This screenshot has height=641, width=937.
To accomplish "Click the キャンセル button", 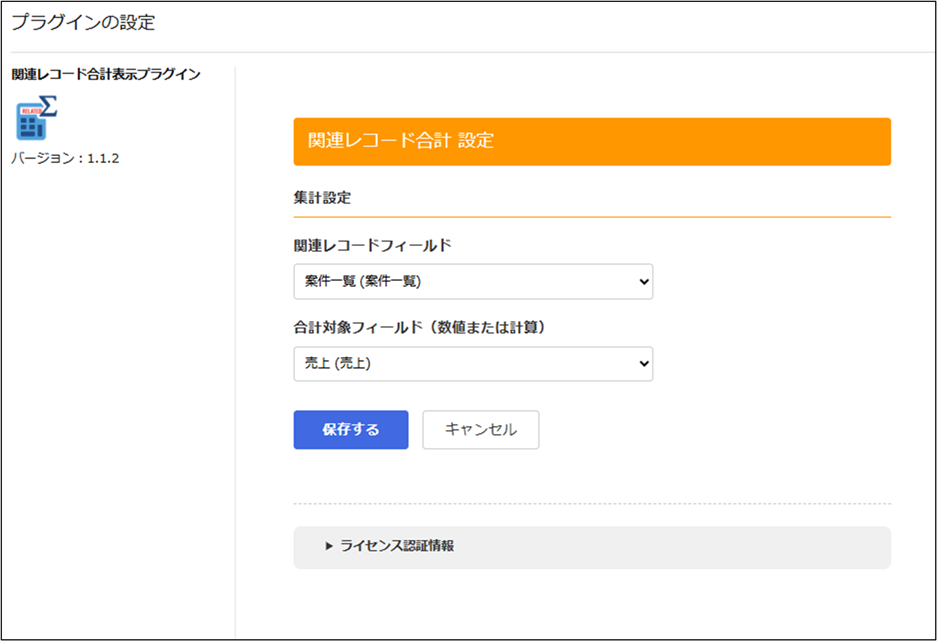I will (x=480, y=430).
